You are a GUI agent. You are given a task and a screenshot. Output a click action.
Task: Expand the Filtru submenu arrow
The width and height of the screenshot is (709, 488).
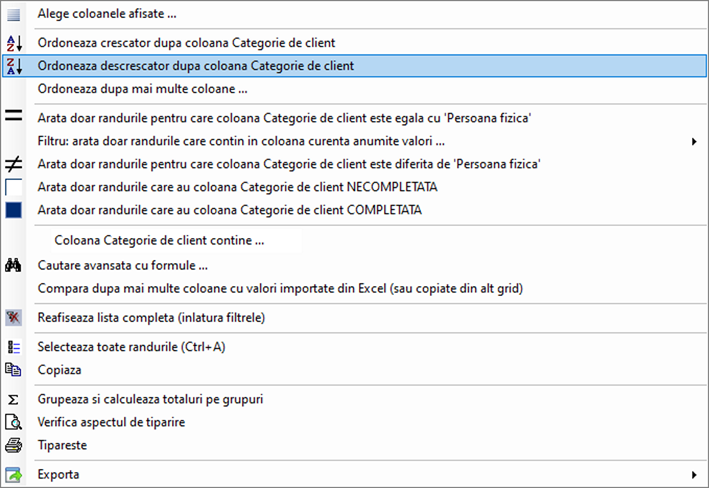tap(694, 142)
